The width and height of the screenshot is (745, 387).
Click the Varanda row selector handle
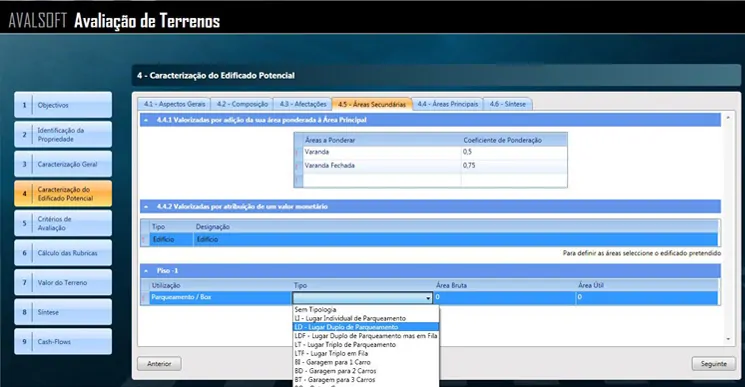(x=298, y=152)
